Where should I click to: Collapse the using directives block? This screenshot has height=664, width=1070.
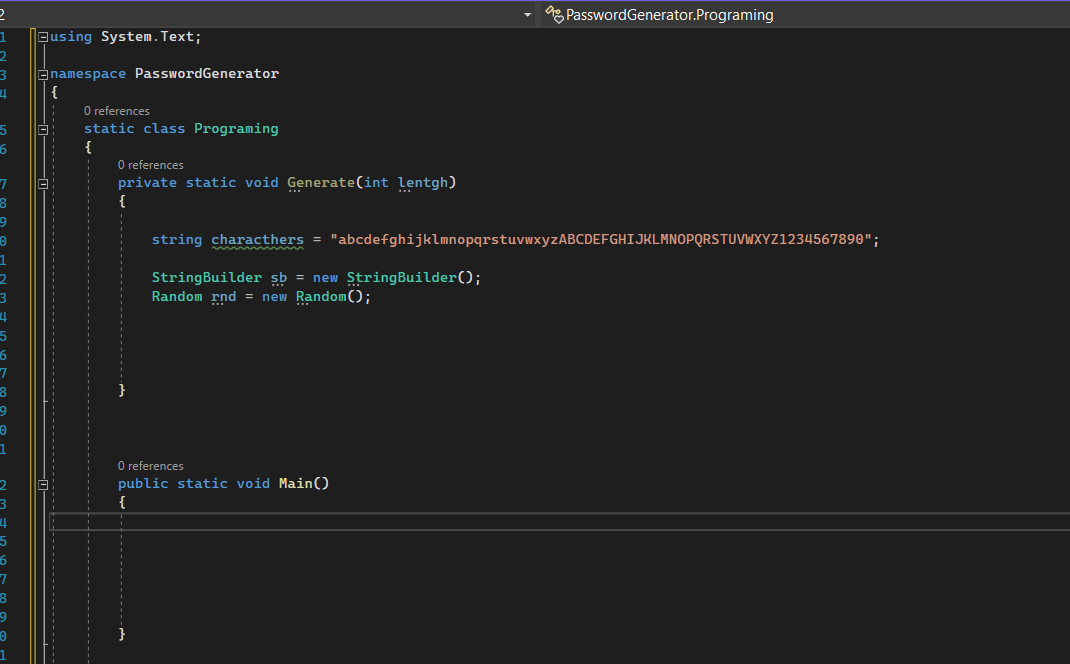pyautogui.click(x=43, y=38)
